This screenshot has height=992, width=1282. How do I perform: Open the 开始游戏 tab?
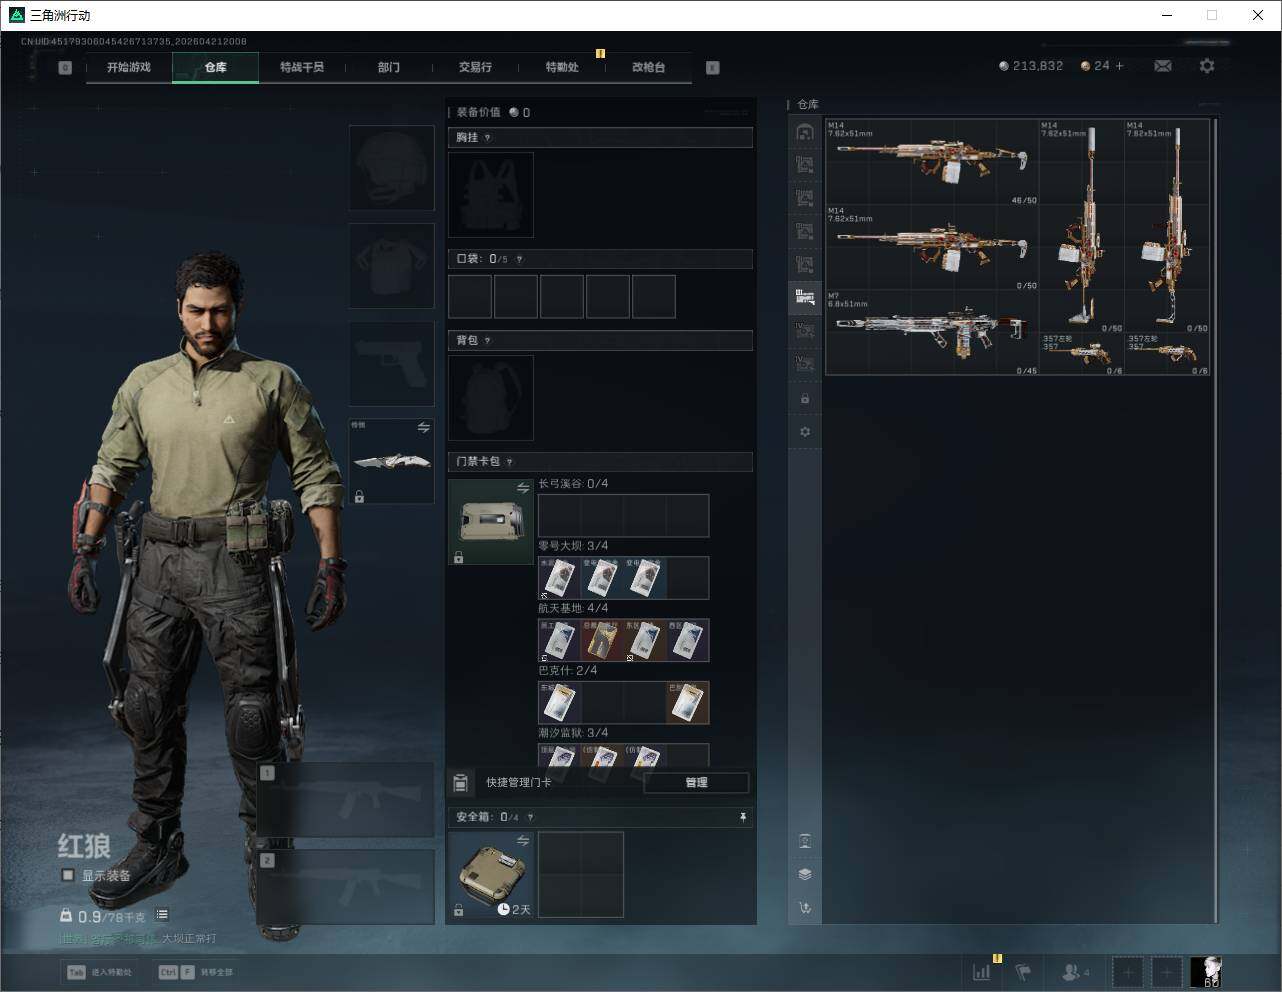pos(129,67)
